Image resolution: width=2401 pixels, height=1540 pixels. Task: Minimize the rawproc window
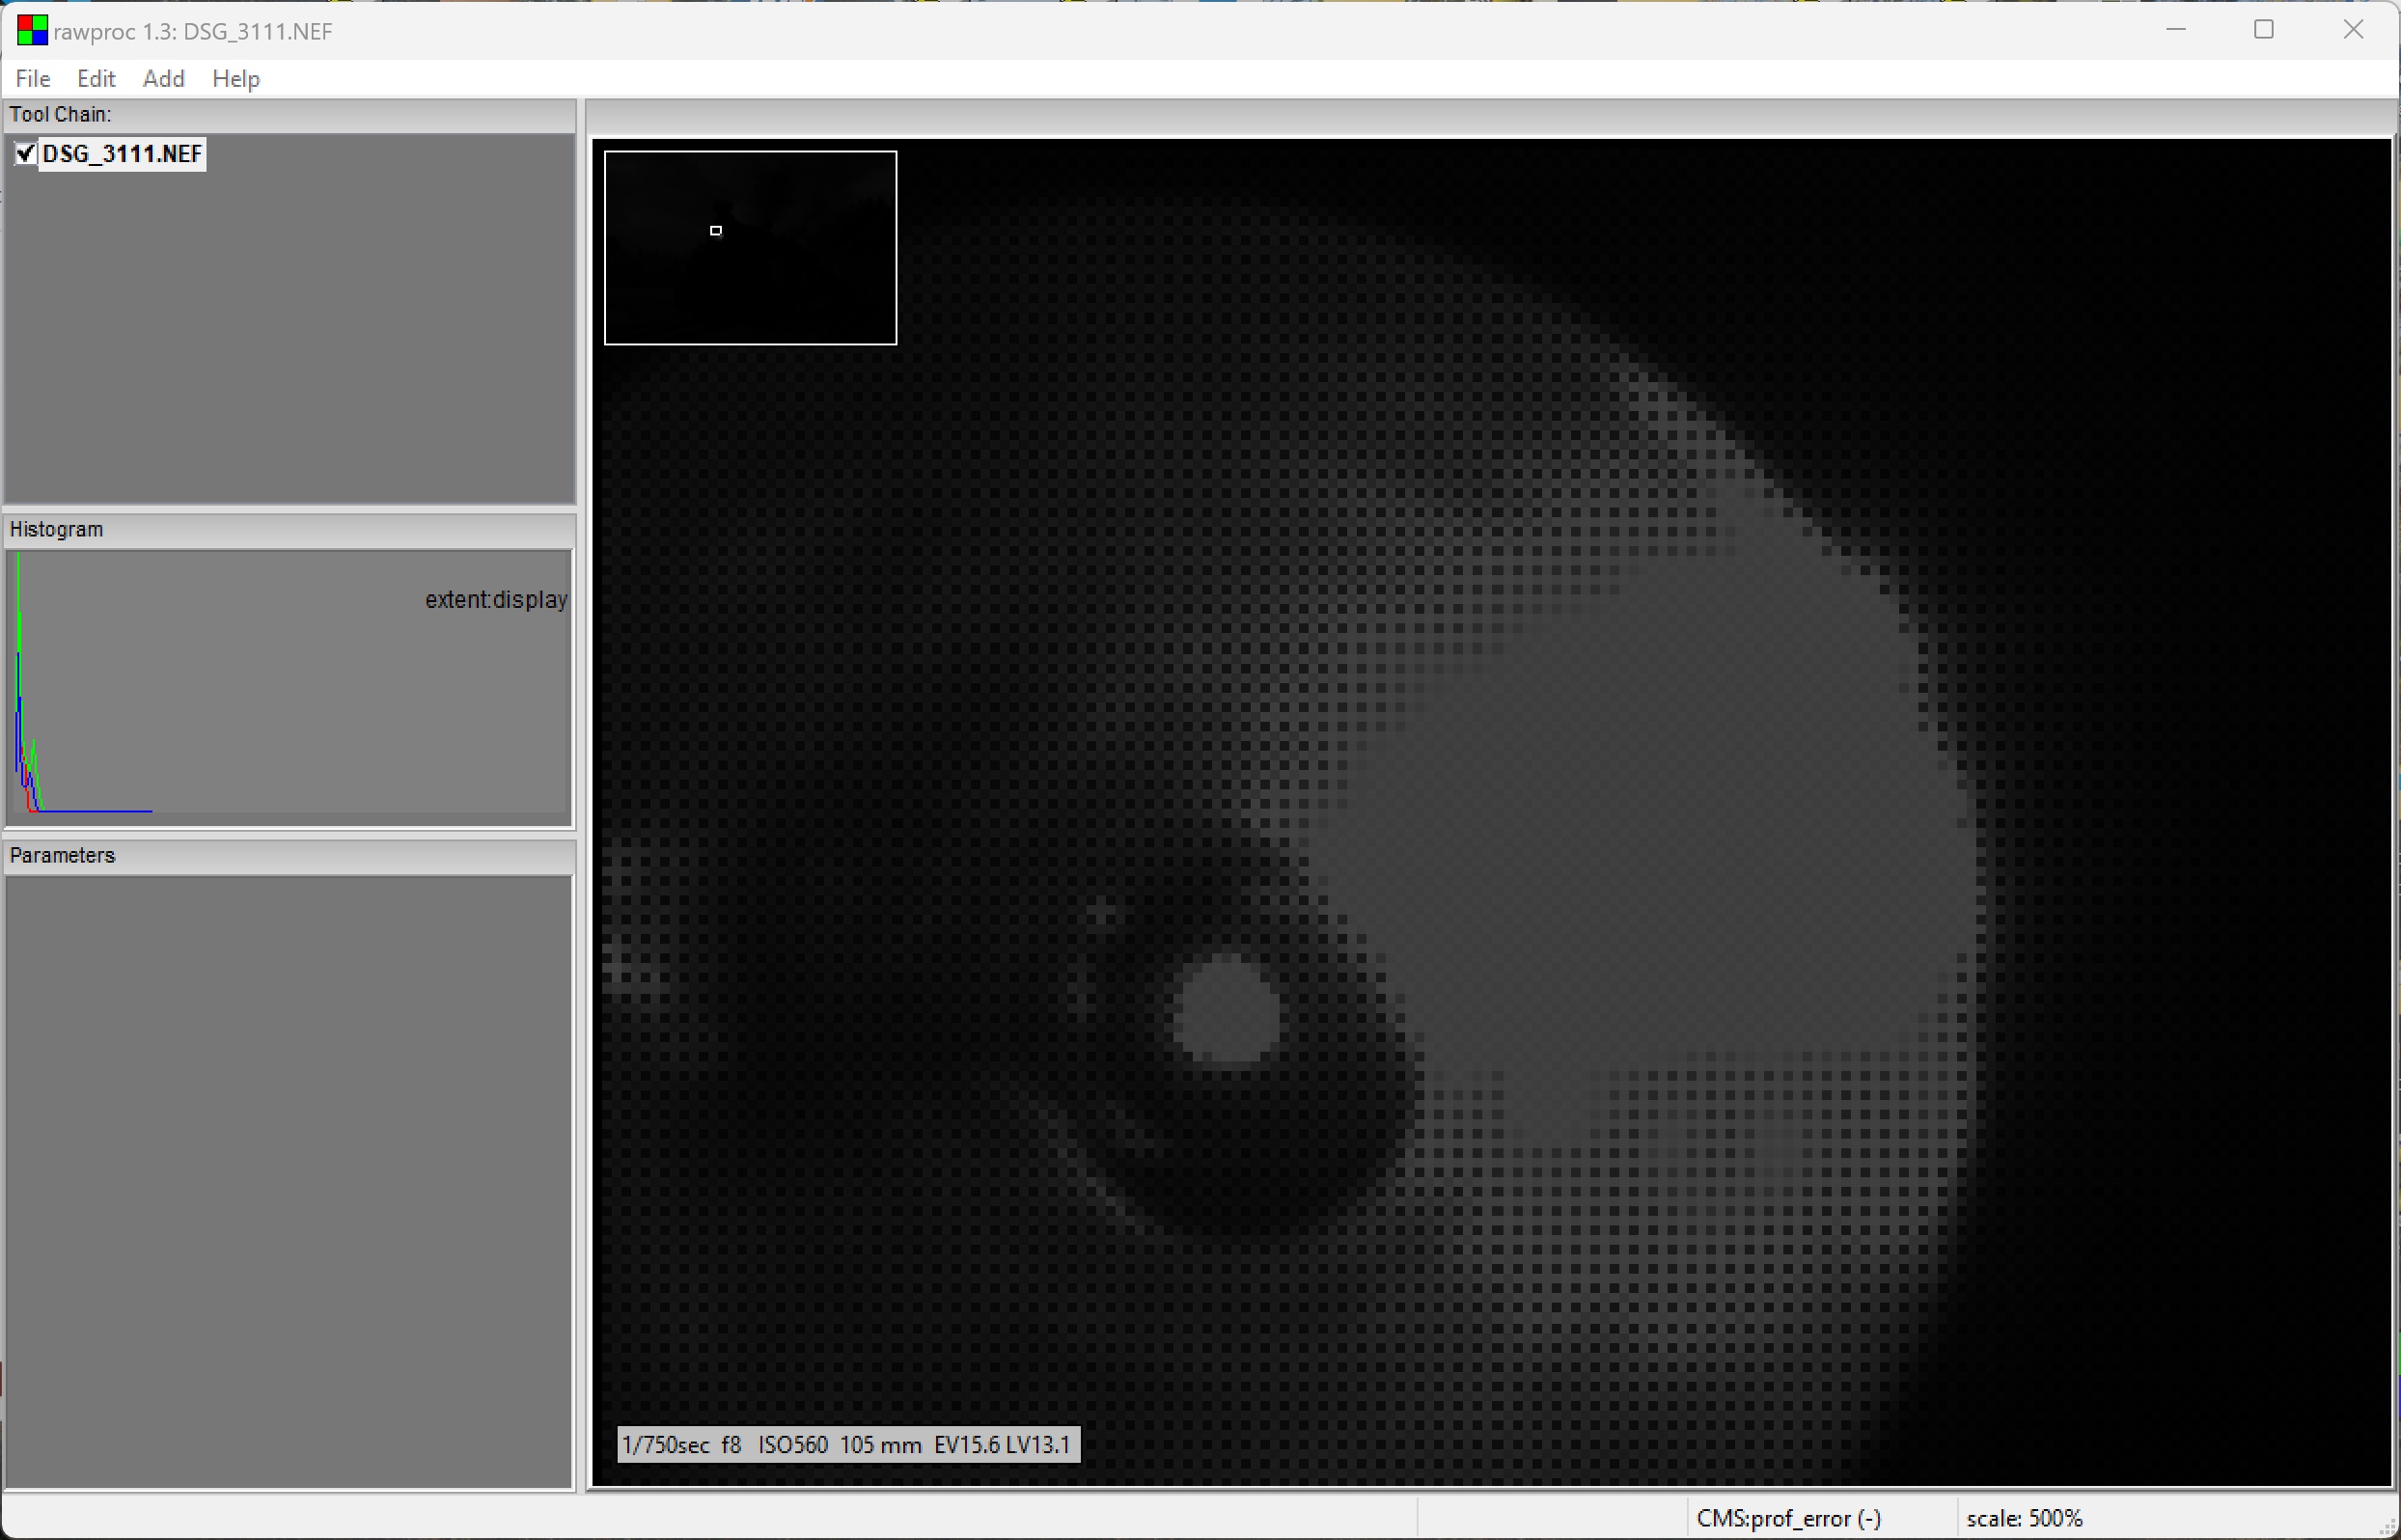(2176, 30)
